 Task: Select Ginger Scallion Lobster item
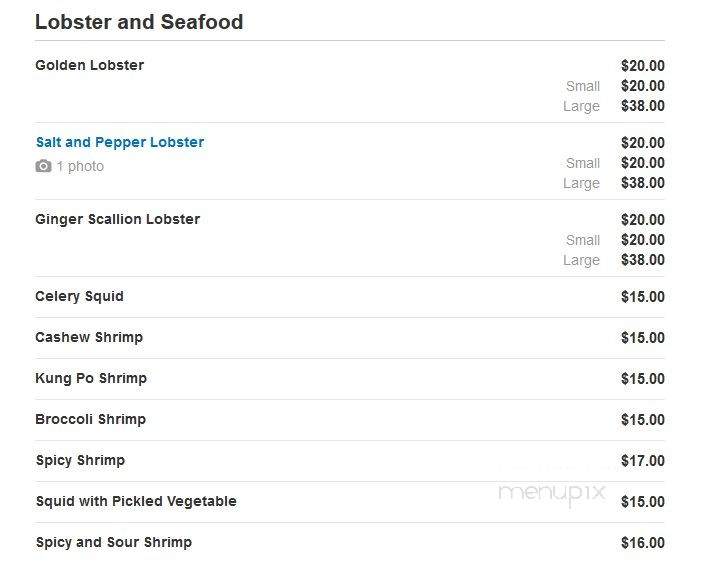[x=118, y=219]
